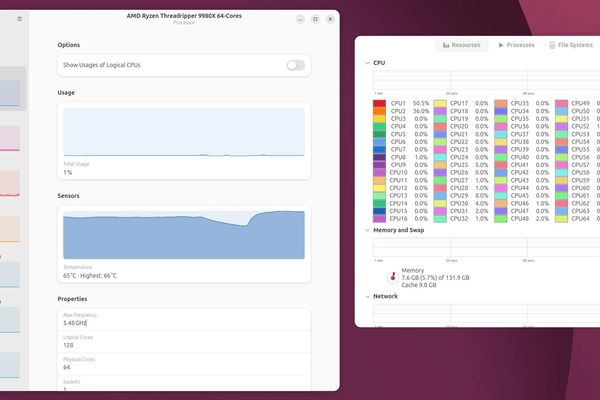The height and width of the screenshot is (400, 600).
Task: Open the CPU16 color swatch
Action: click(379, 219)
